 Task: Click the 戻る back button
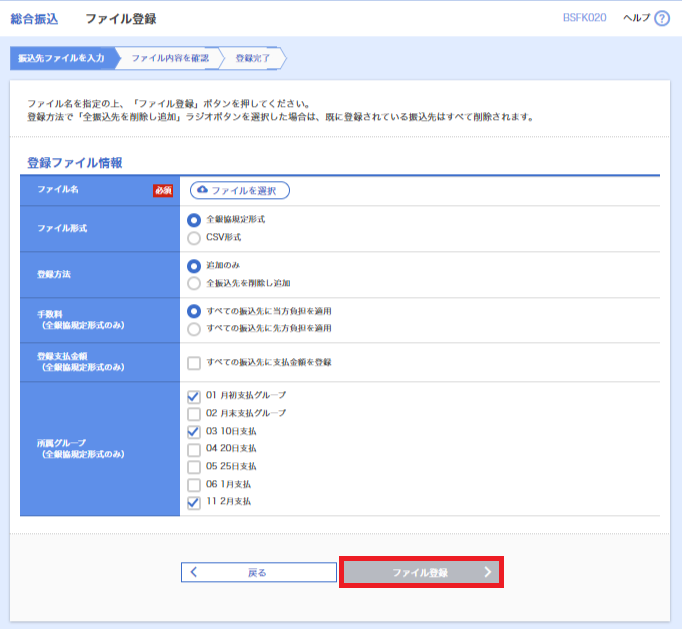[x=259, y=572]
